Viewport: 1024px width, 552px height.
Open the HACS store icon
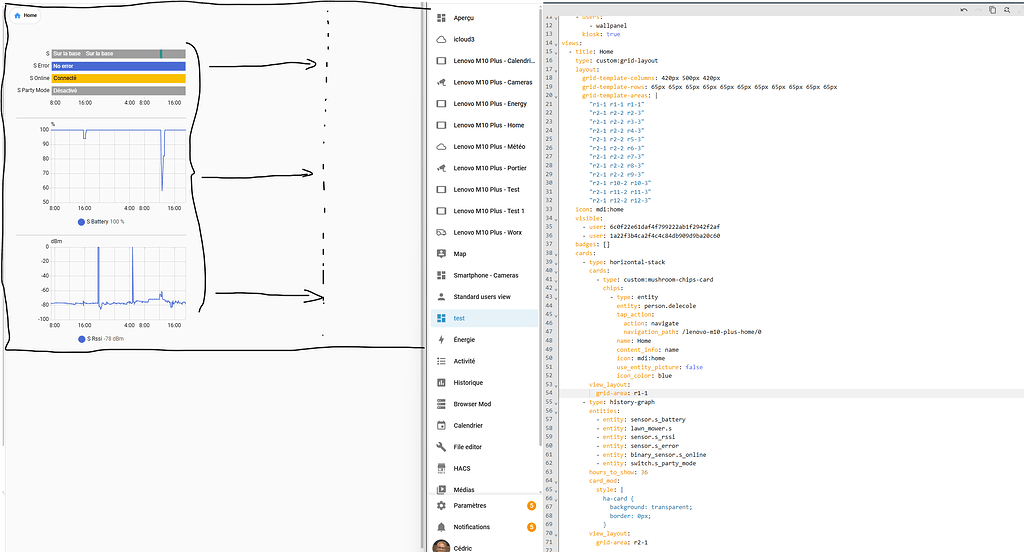point(441,468)
